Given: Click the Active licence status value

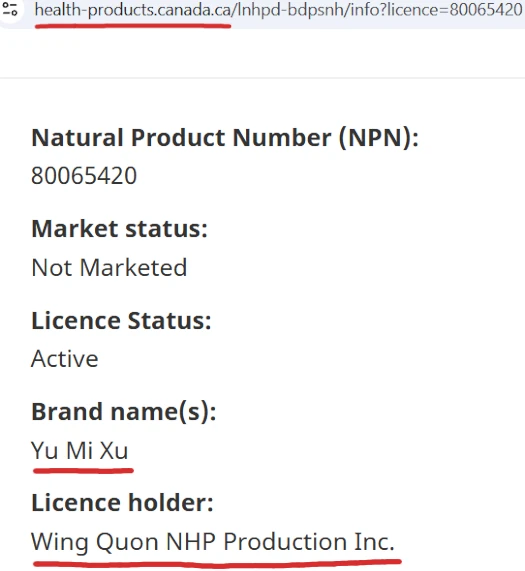Looking at the screenshot, I should coord(65,359).
